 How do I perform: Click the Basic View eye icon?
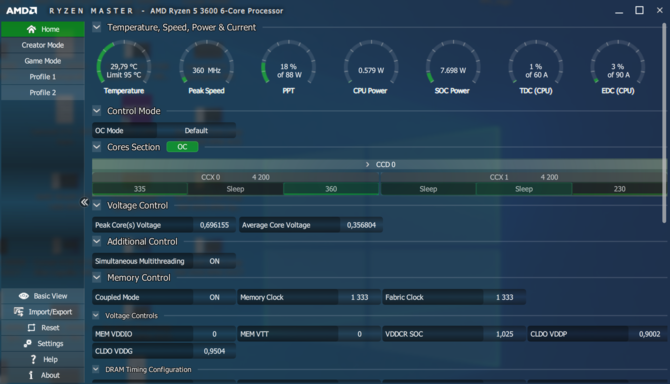(24, 296)
